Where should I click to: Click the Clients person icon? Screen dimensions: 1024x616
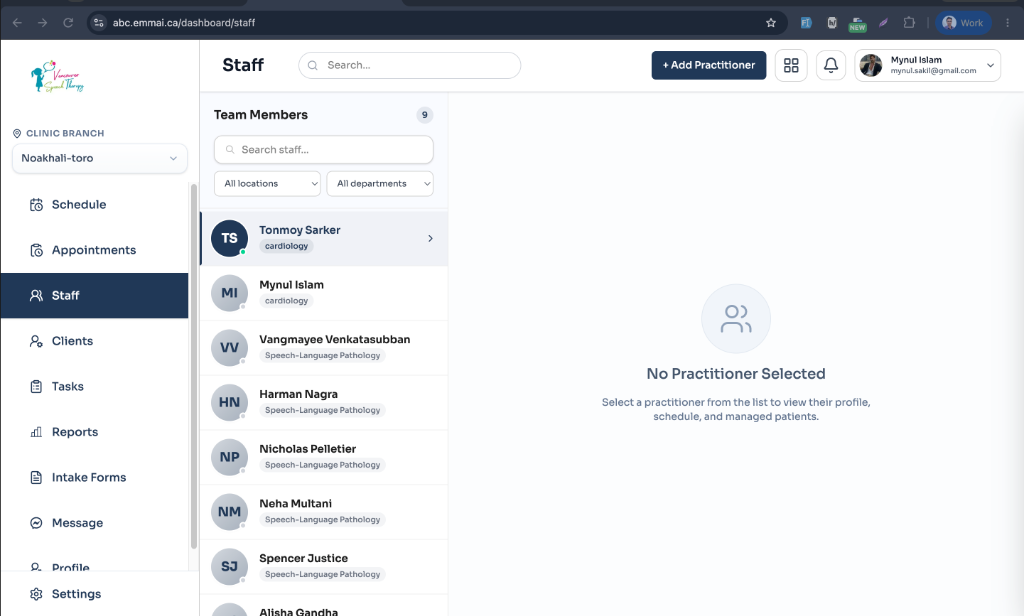(37, 341)
